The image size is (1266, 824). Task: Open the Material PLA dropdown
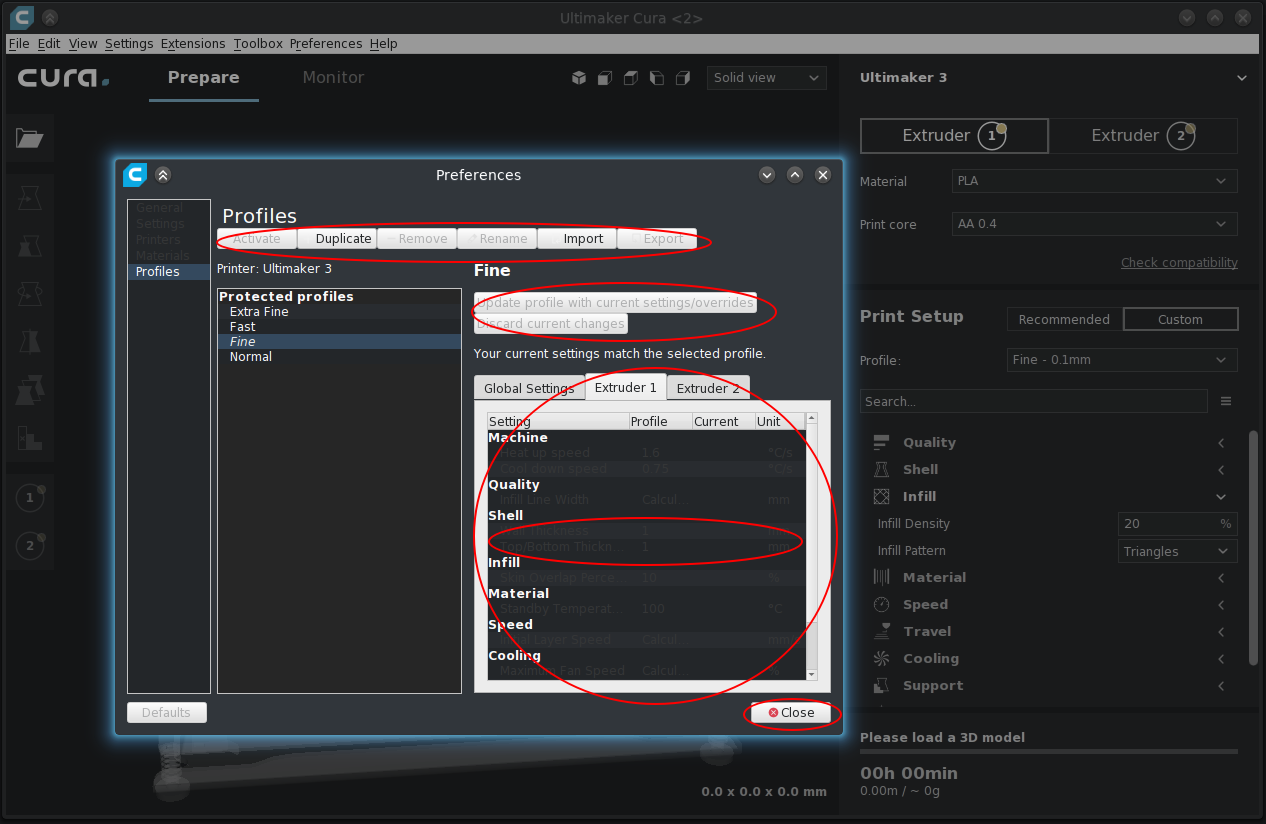click(x=1094, y=181)
